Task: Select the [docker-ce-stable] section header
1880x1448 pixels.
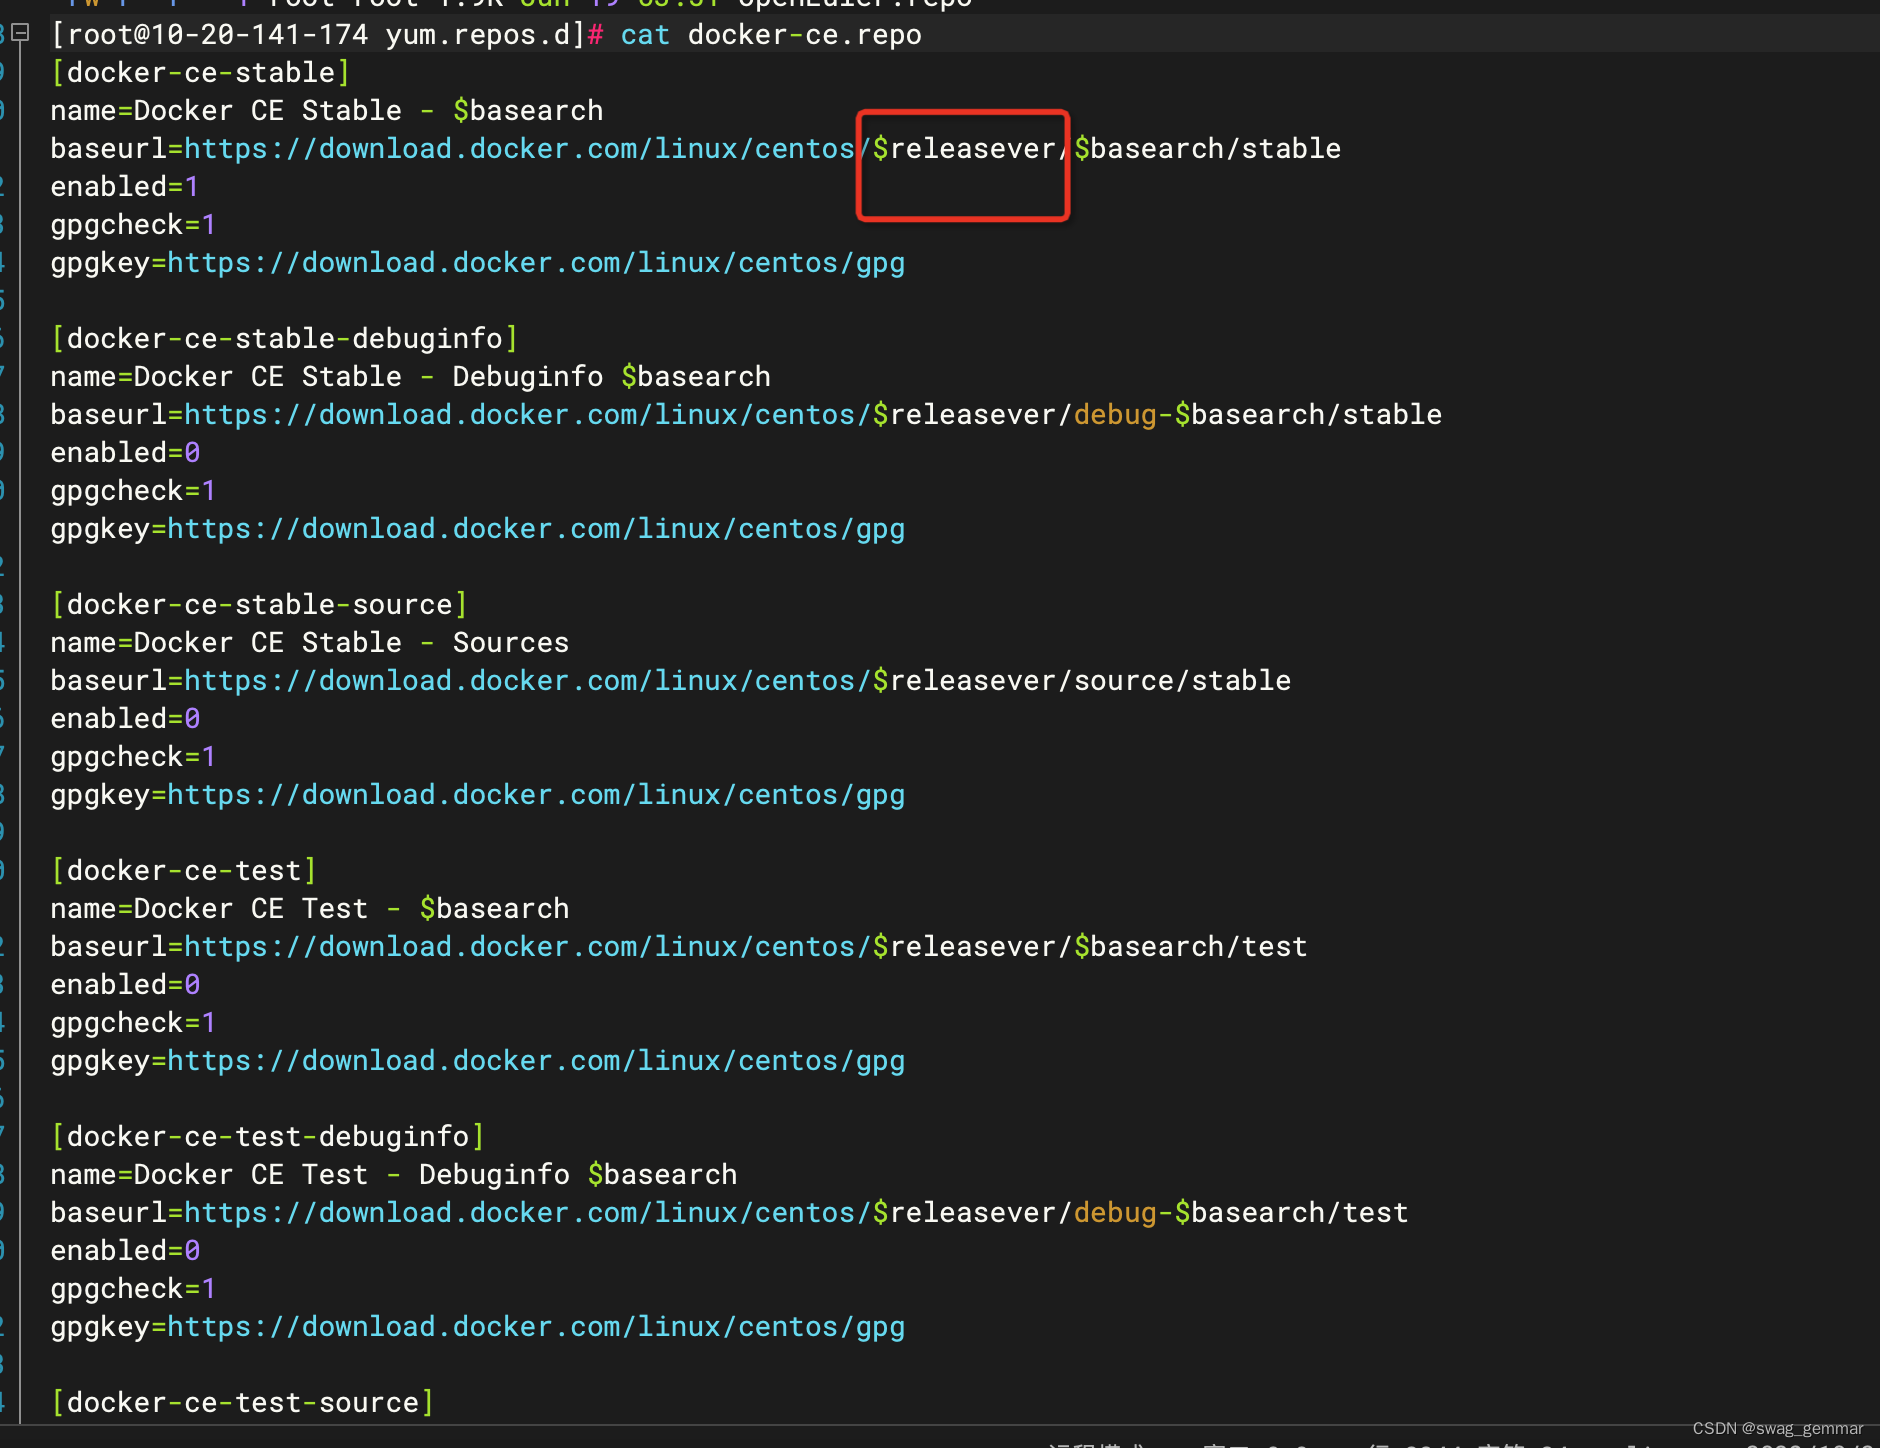Action: tap(201, 73)
